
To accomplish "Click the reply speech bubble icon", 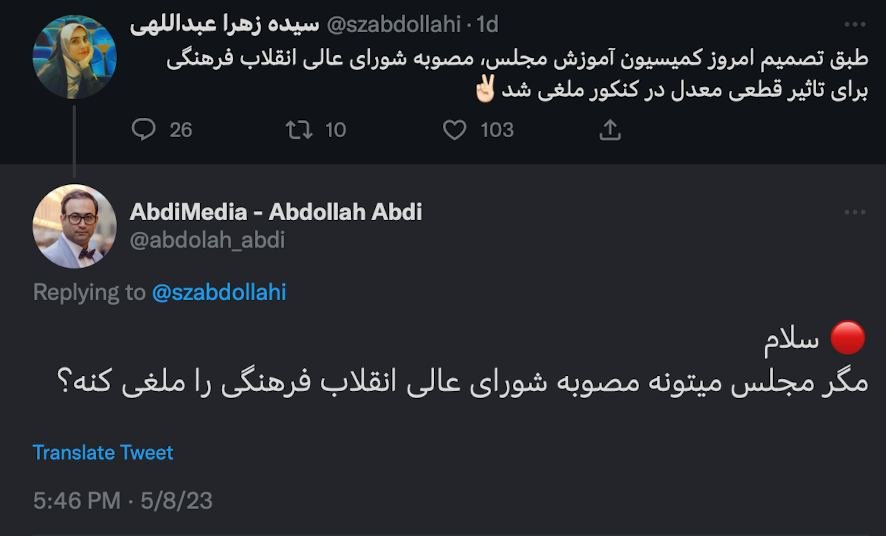I will pyautogui.click(x=145, y=129).
